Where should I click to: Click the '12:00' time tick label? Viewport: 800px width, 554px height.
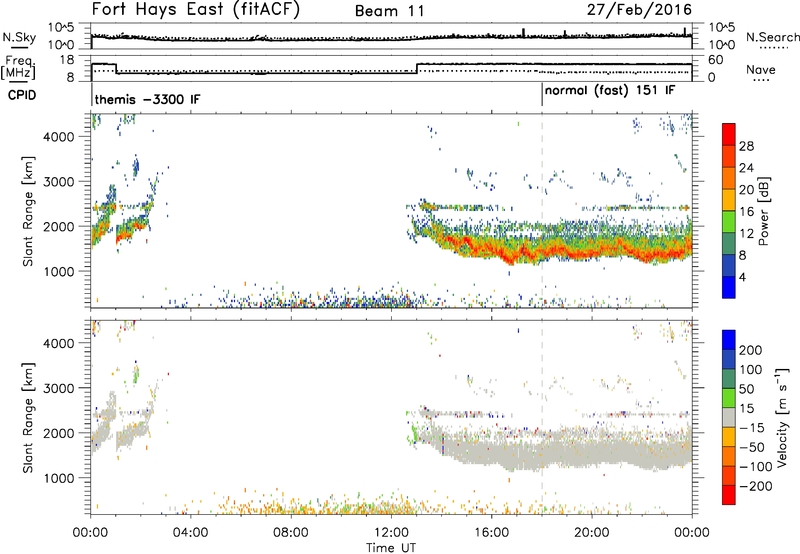click(391, 533)
